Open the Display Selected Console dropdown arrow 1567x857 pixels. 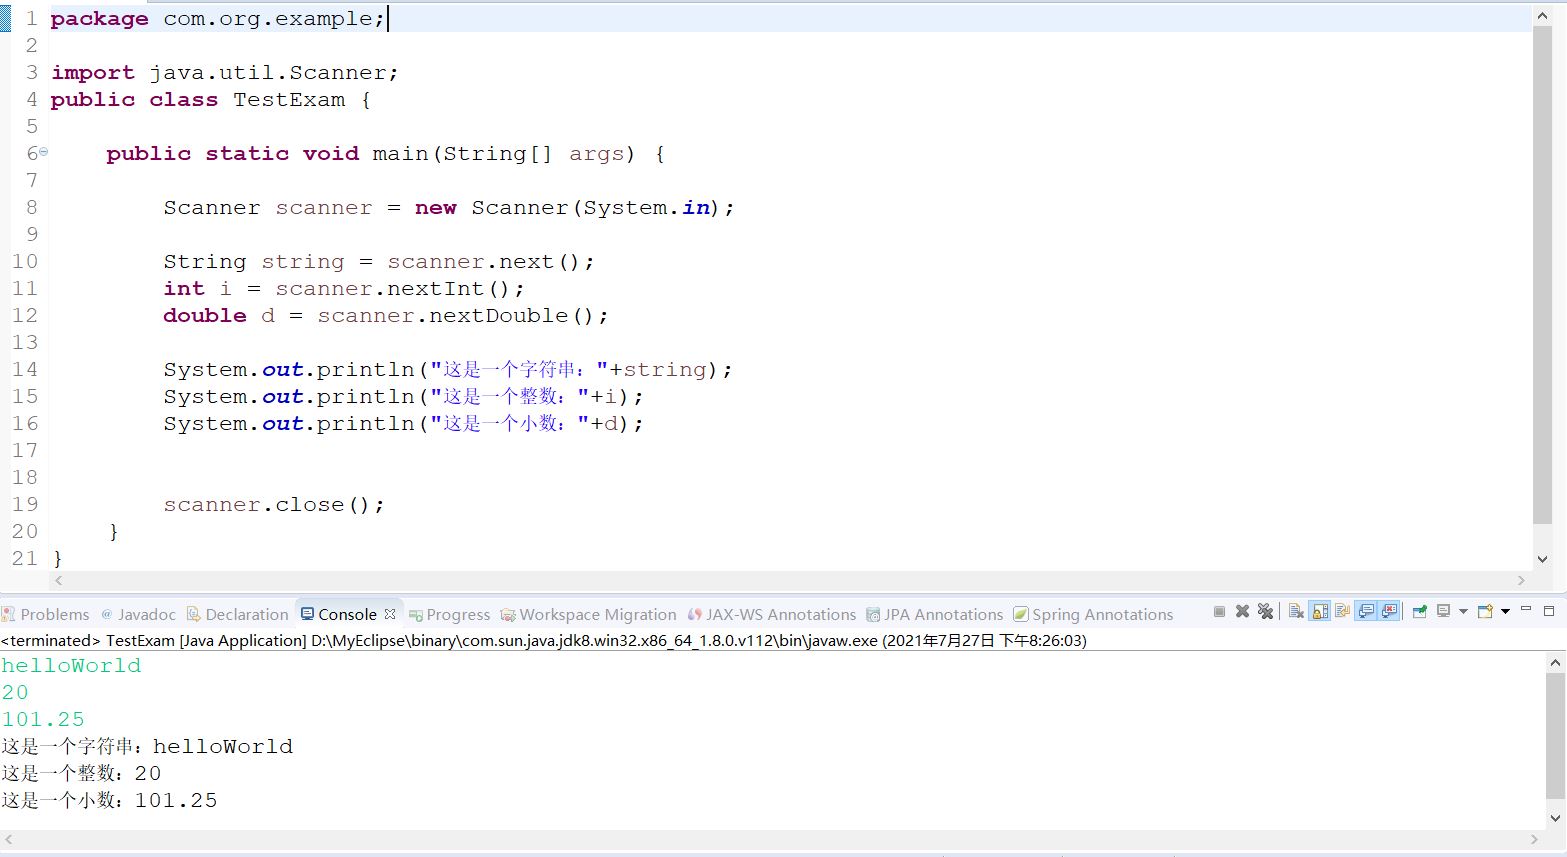click(1463, 613)
